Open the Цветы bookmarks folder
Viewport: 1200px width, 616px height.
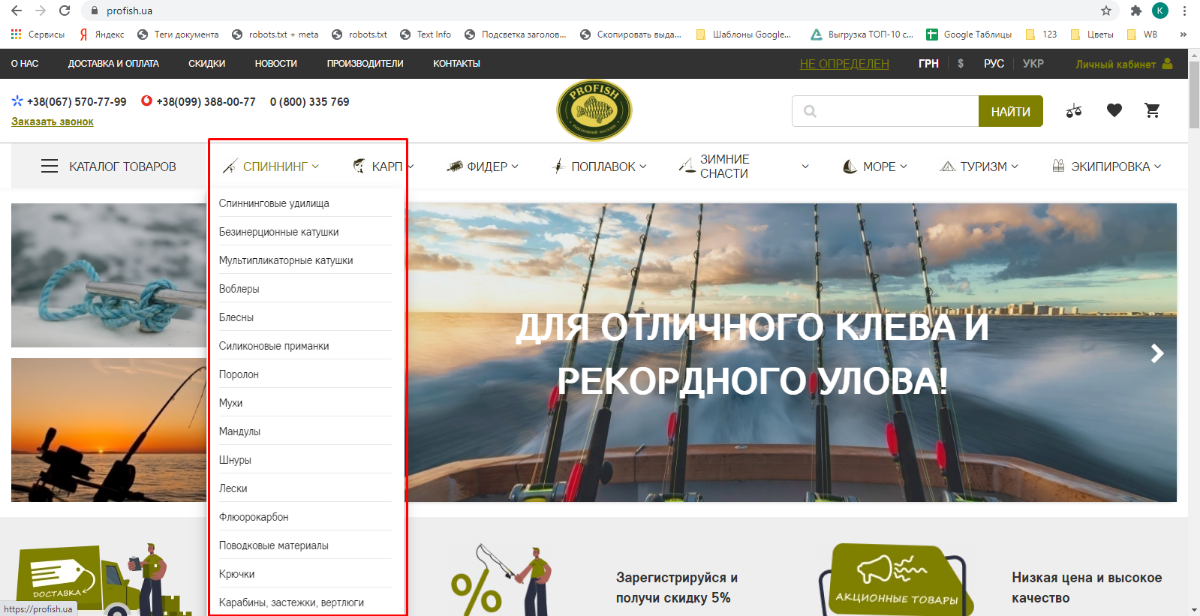coord(1092,34)
